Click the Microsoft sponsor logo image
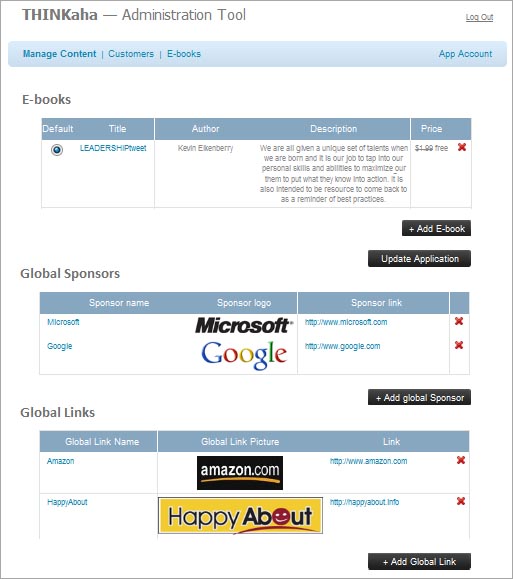The image size is (513, 579). coord(244,325)
